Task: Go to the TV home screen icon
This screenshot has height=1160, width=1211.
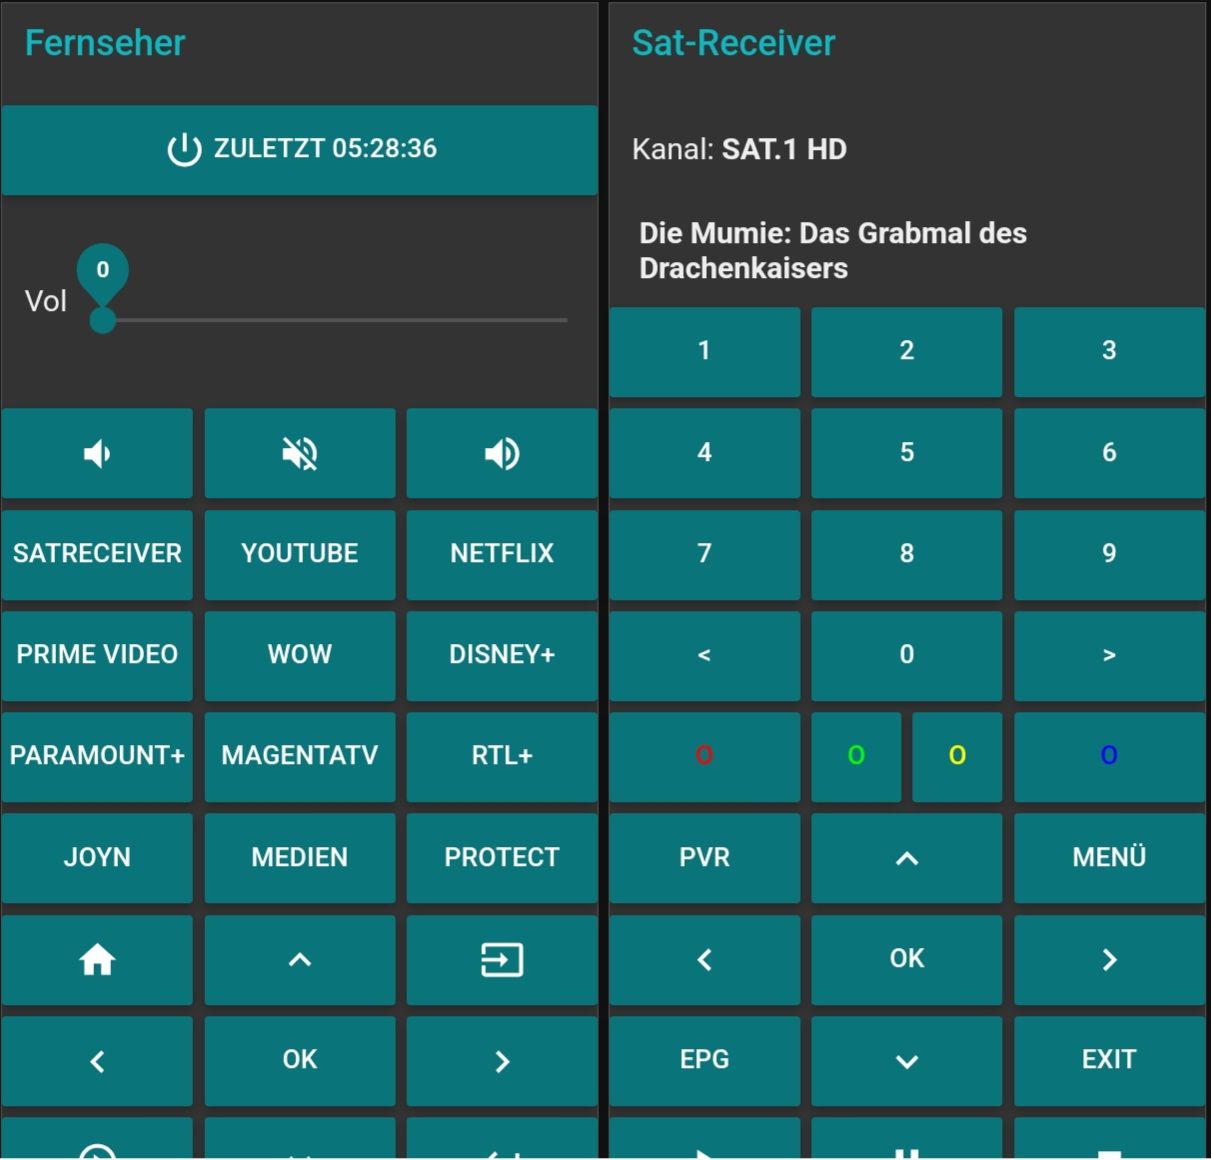Action: (97, 960)
